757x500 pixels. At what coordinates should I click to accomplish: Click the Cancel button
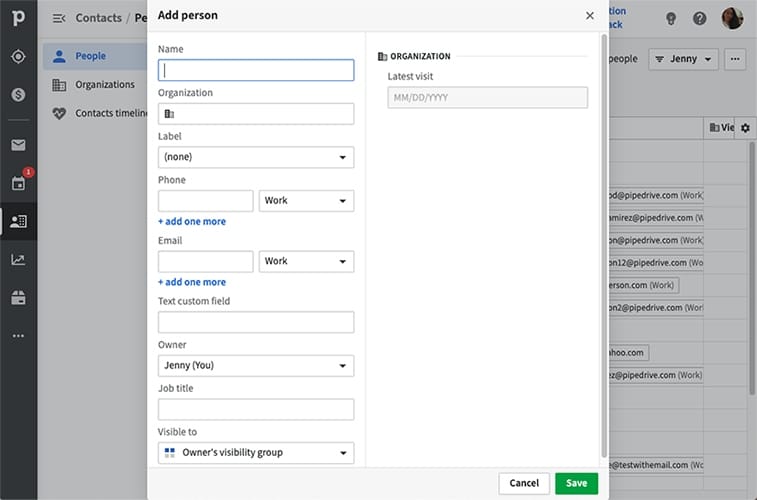[x=524, y=483]
